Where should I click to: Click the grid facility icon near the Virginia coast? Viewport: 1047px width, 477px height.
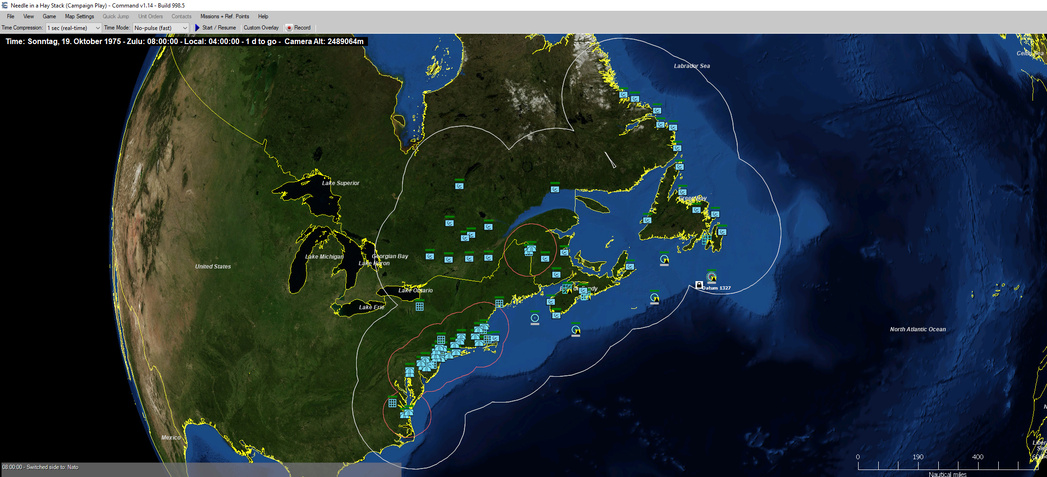[392, 402]
